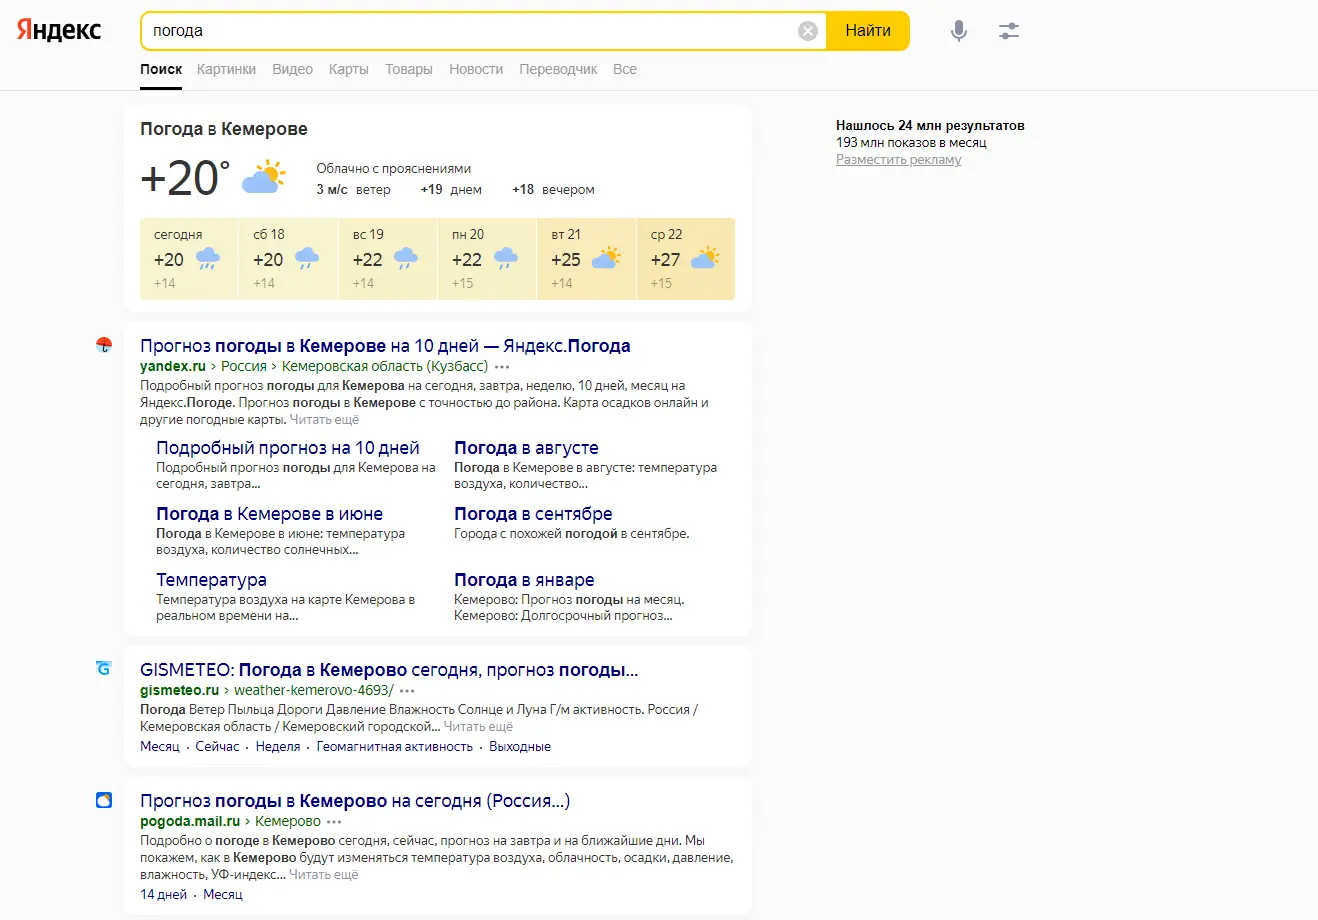Open the Погода в августе sitelink
Image resolution: width=1318 pixels, height=920 pixels.
[526, 448]
